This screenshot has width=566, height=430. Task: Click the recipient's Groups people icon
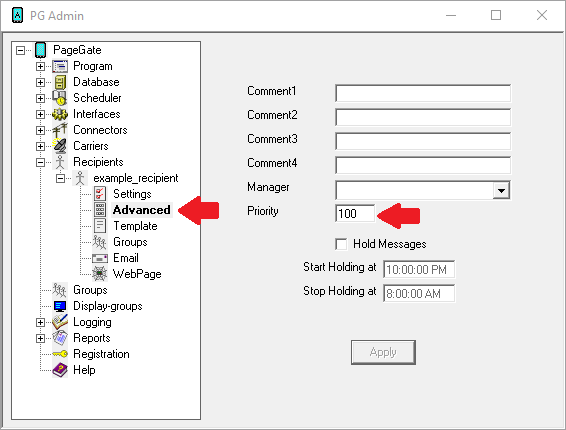click(x=99, y=242)
